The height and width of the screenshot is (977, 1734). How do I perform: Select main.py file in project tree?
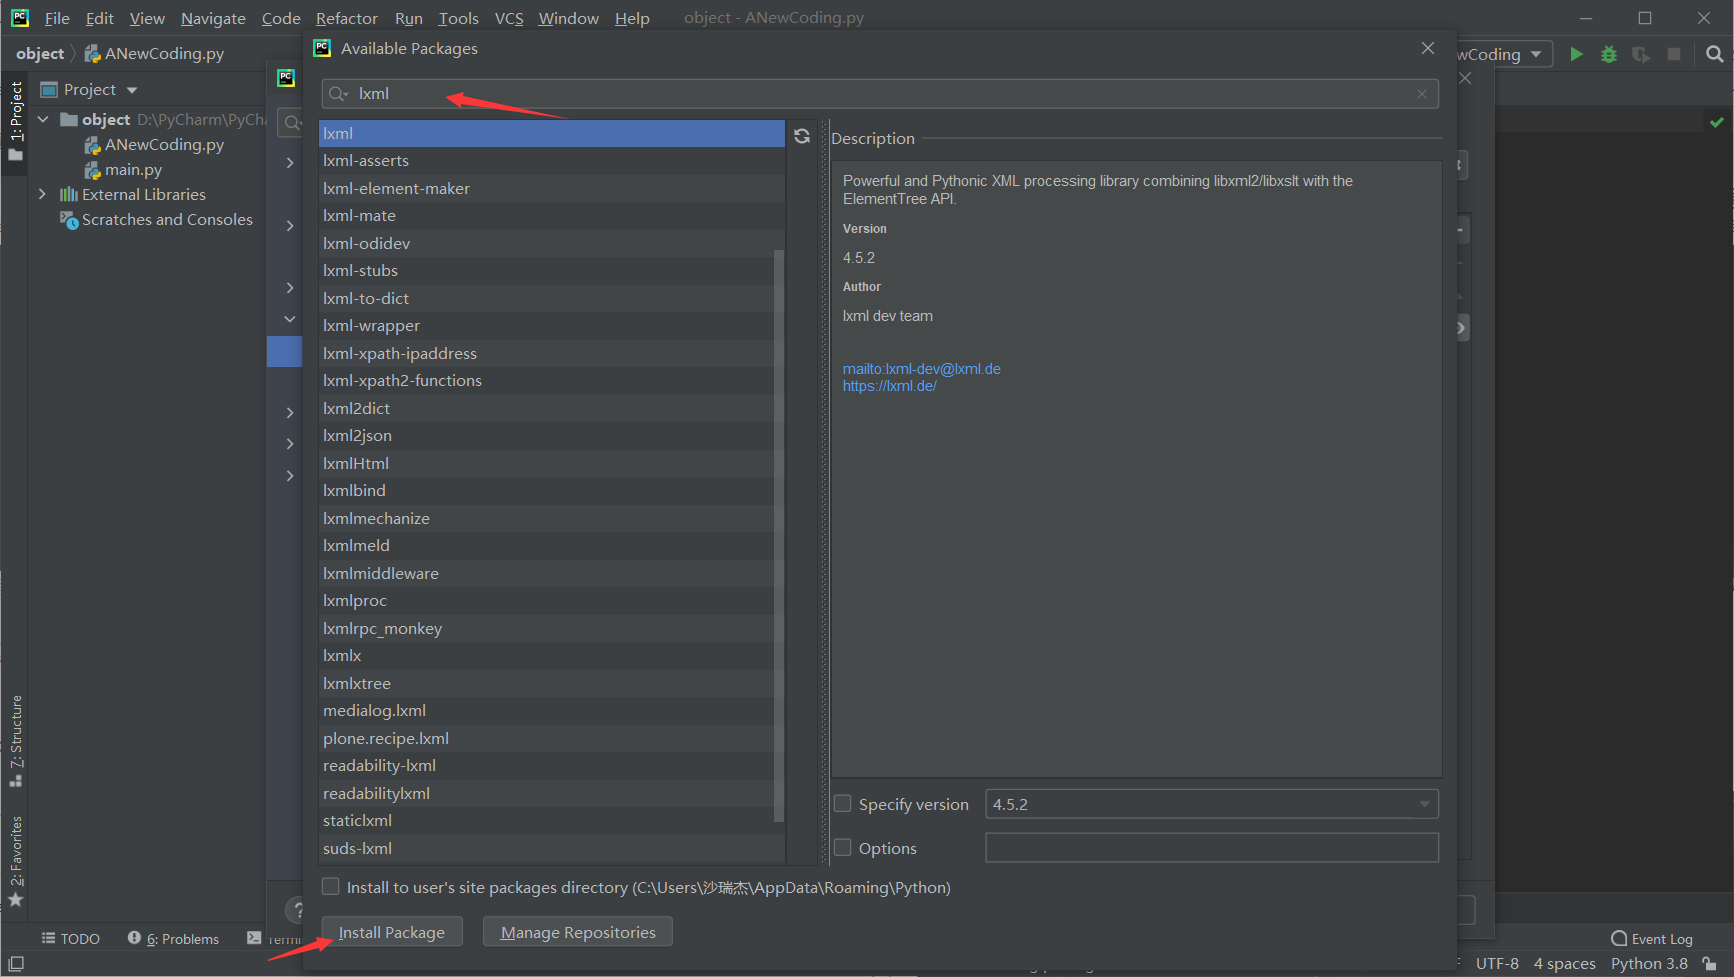(x=123, y=170)
